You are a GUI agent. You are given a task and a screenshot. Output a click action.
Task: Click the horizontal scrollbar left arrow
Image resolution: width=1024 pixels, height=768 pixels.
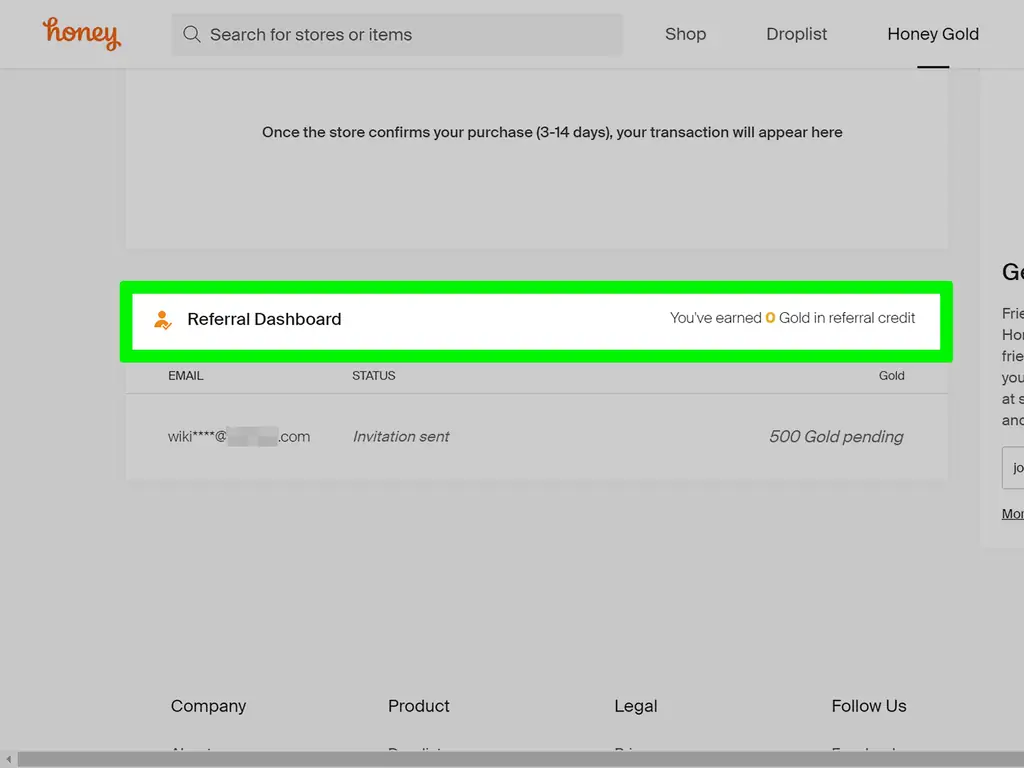[8, 760]
